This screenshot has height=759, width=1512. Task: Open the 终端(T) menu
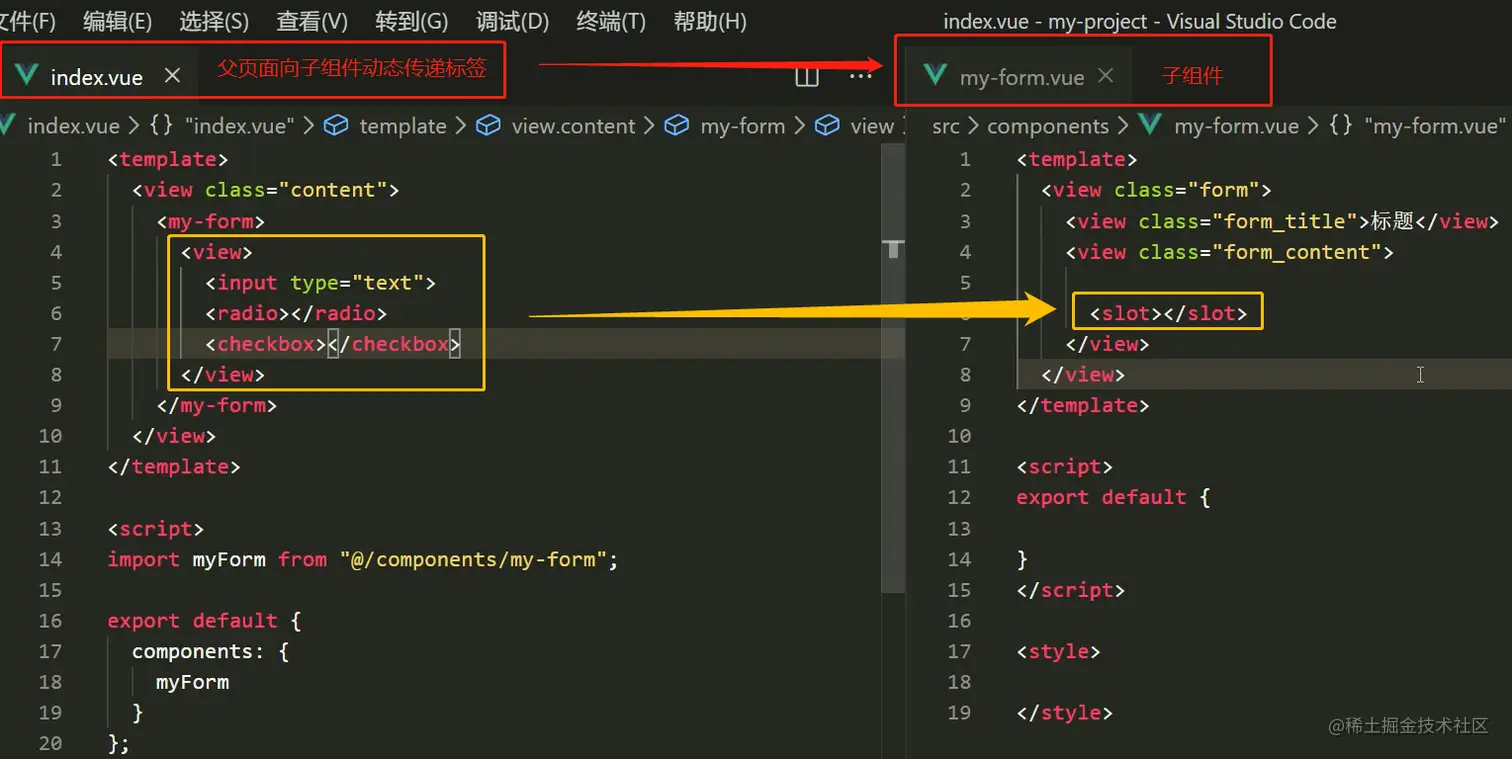tap(611, 21)
